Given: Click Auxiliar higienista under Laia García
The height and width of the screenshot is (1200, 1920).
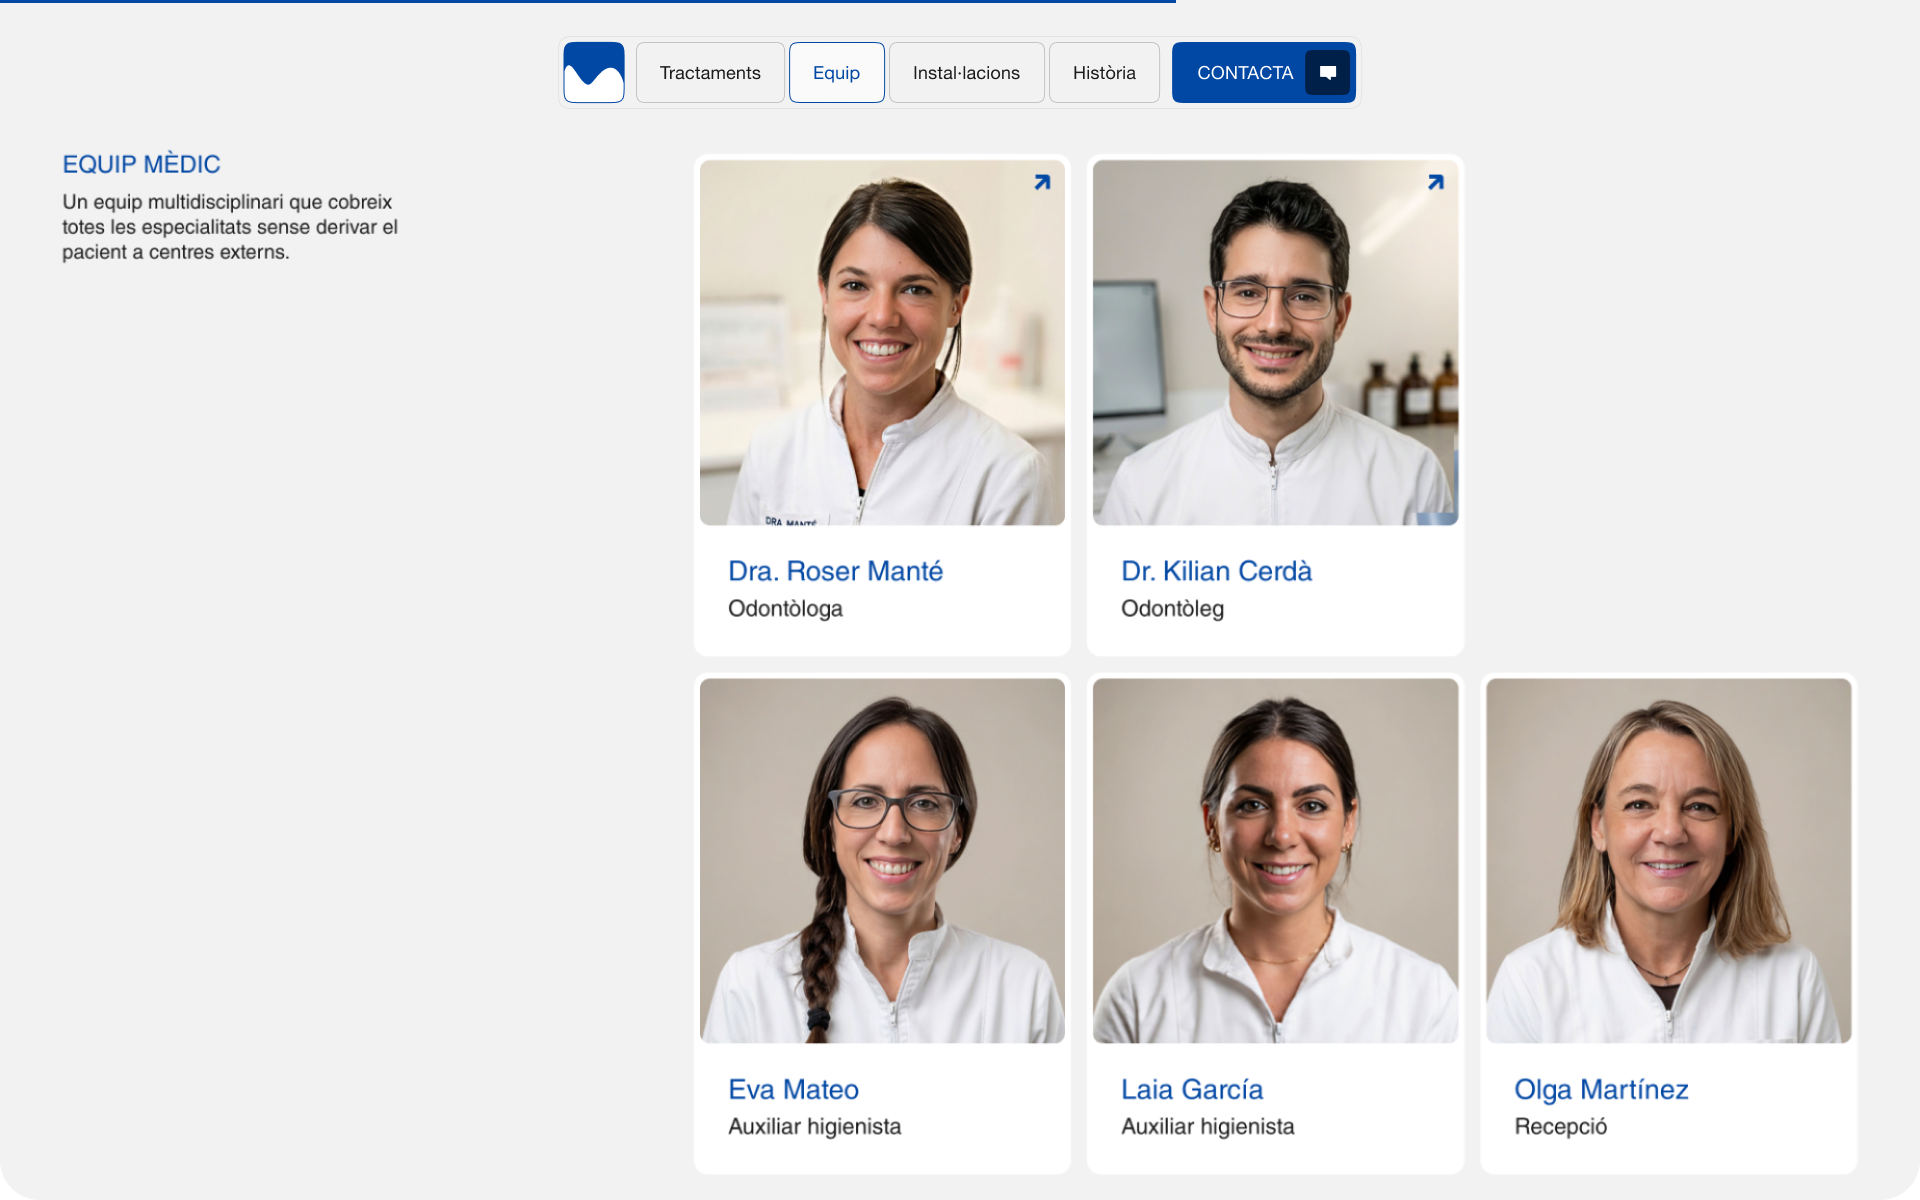Looking at the screenshot, I should pyautogui.click(x=1207, y=1126).
